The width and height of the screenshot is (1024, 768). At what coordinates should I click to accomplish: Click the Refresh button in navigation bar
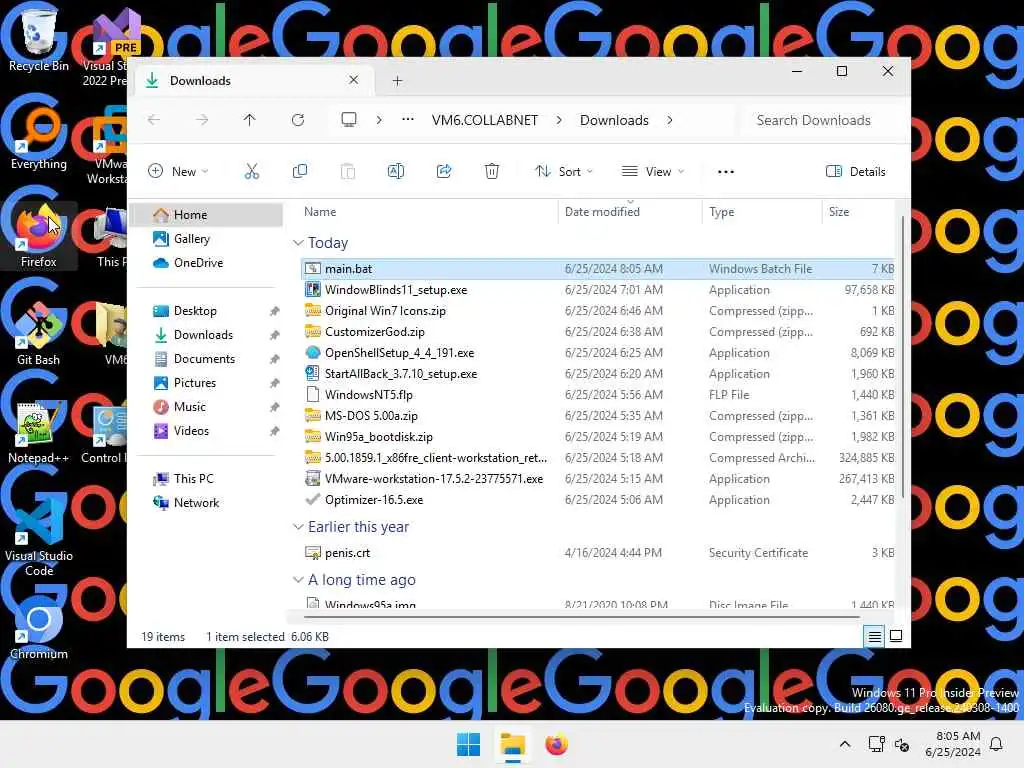(x=298, y=120)
